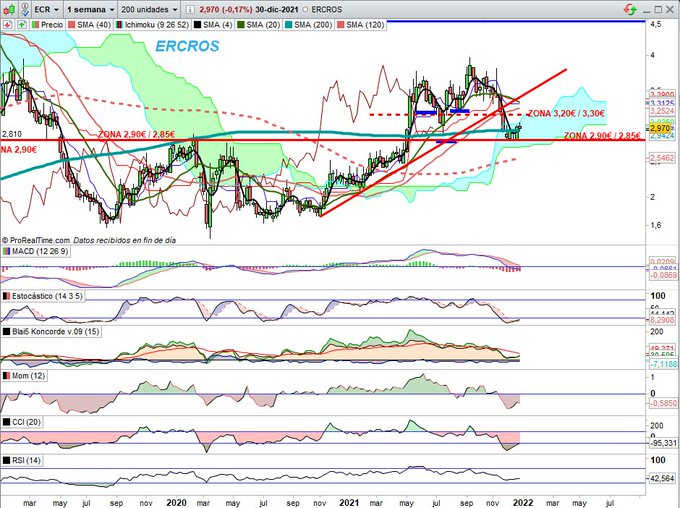Click the date '30-dic-2021' in header
Image resolution: width=680 pixels, height=508 pixels.
pyautogui.click(x=277, y=9)
